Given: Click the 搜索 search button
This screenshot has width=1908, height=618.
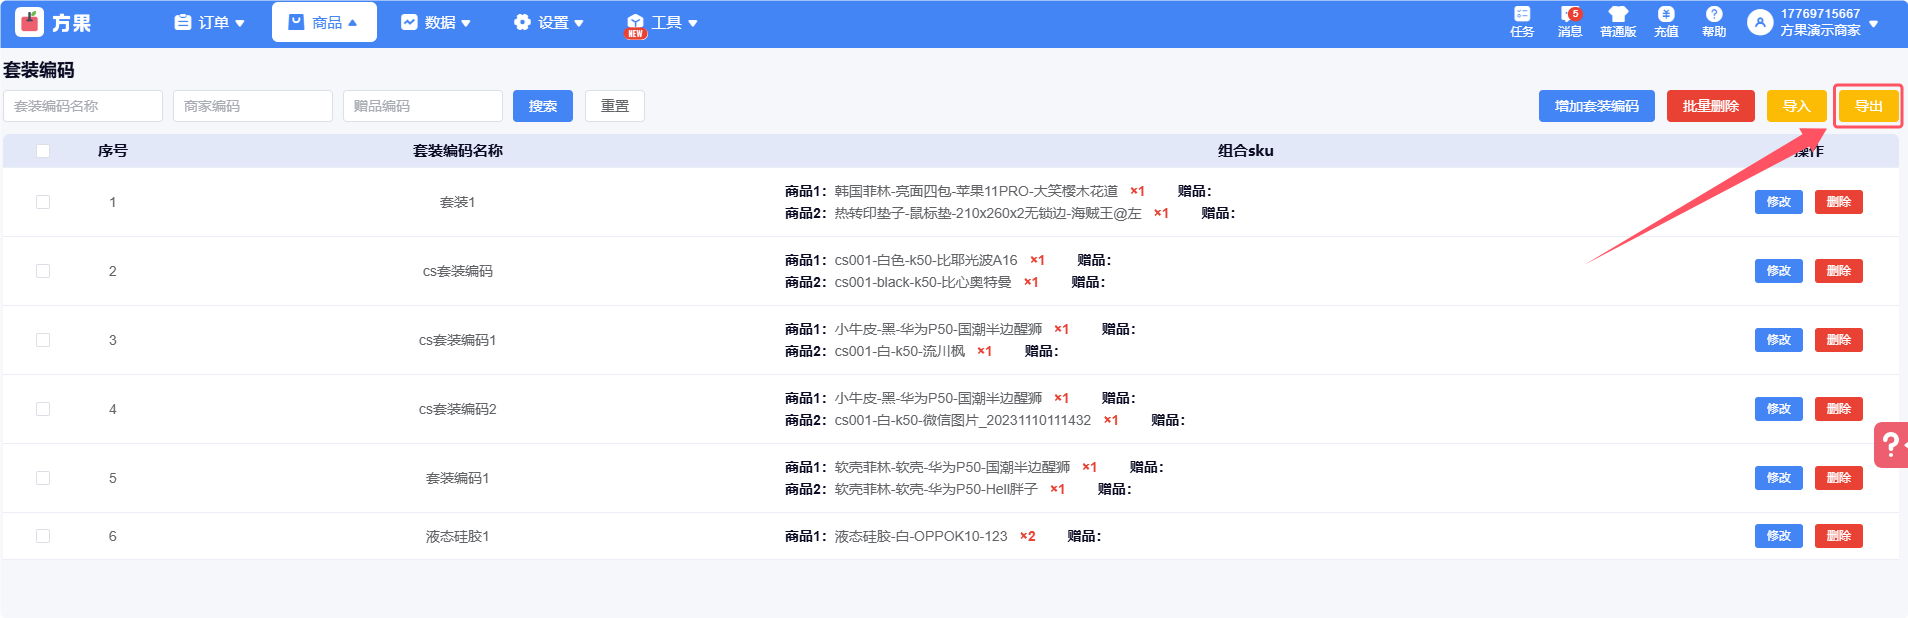Looking at the screenshot, I should pos(543,106).
